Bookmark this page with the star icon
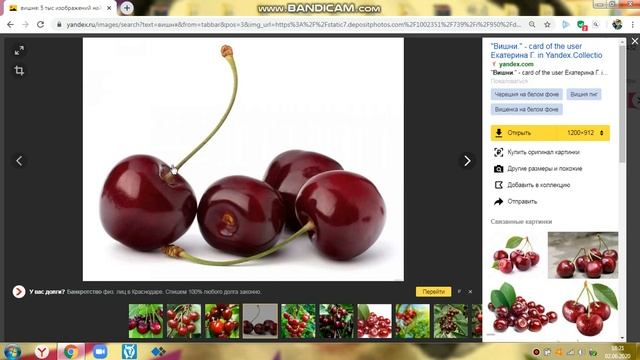The width and height of the screenshot is (640, 360). (547, 24)
